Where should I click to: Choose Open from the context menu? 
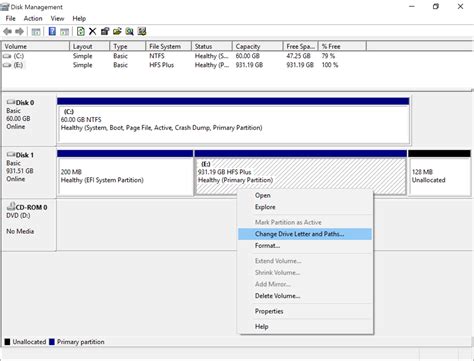point(305,195)
